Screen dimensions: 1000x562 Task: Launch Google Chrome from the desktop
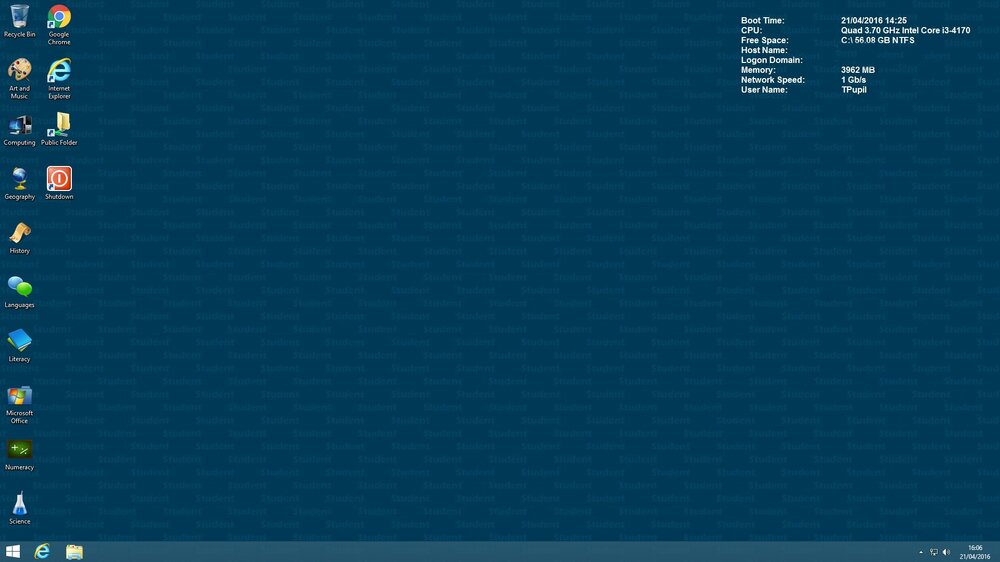pos(59,25)
